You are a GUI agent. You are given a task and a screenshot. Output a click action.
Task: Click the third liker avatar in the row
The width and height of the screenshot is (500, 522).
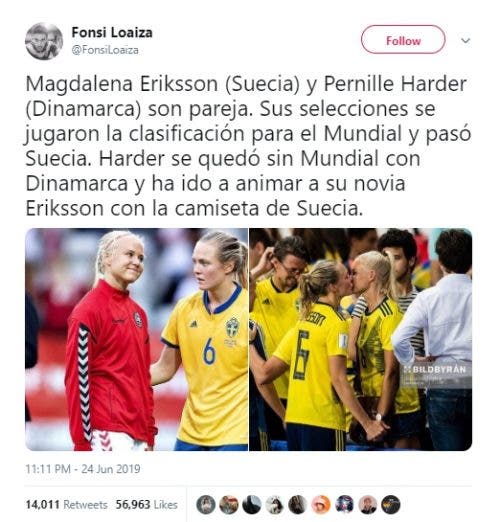pyautogui.click(x=252, y=505)
